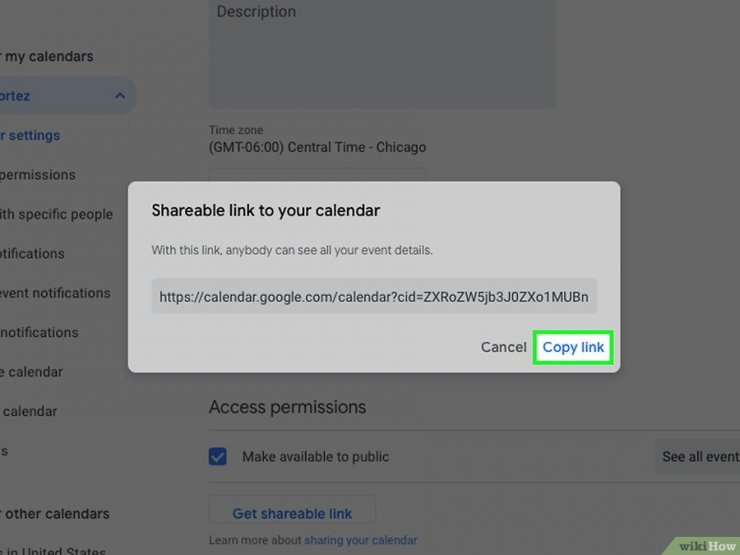Cancel the shareable link dialog
Screen dimensions: 740x555
point(503,347)
